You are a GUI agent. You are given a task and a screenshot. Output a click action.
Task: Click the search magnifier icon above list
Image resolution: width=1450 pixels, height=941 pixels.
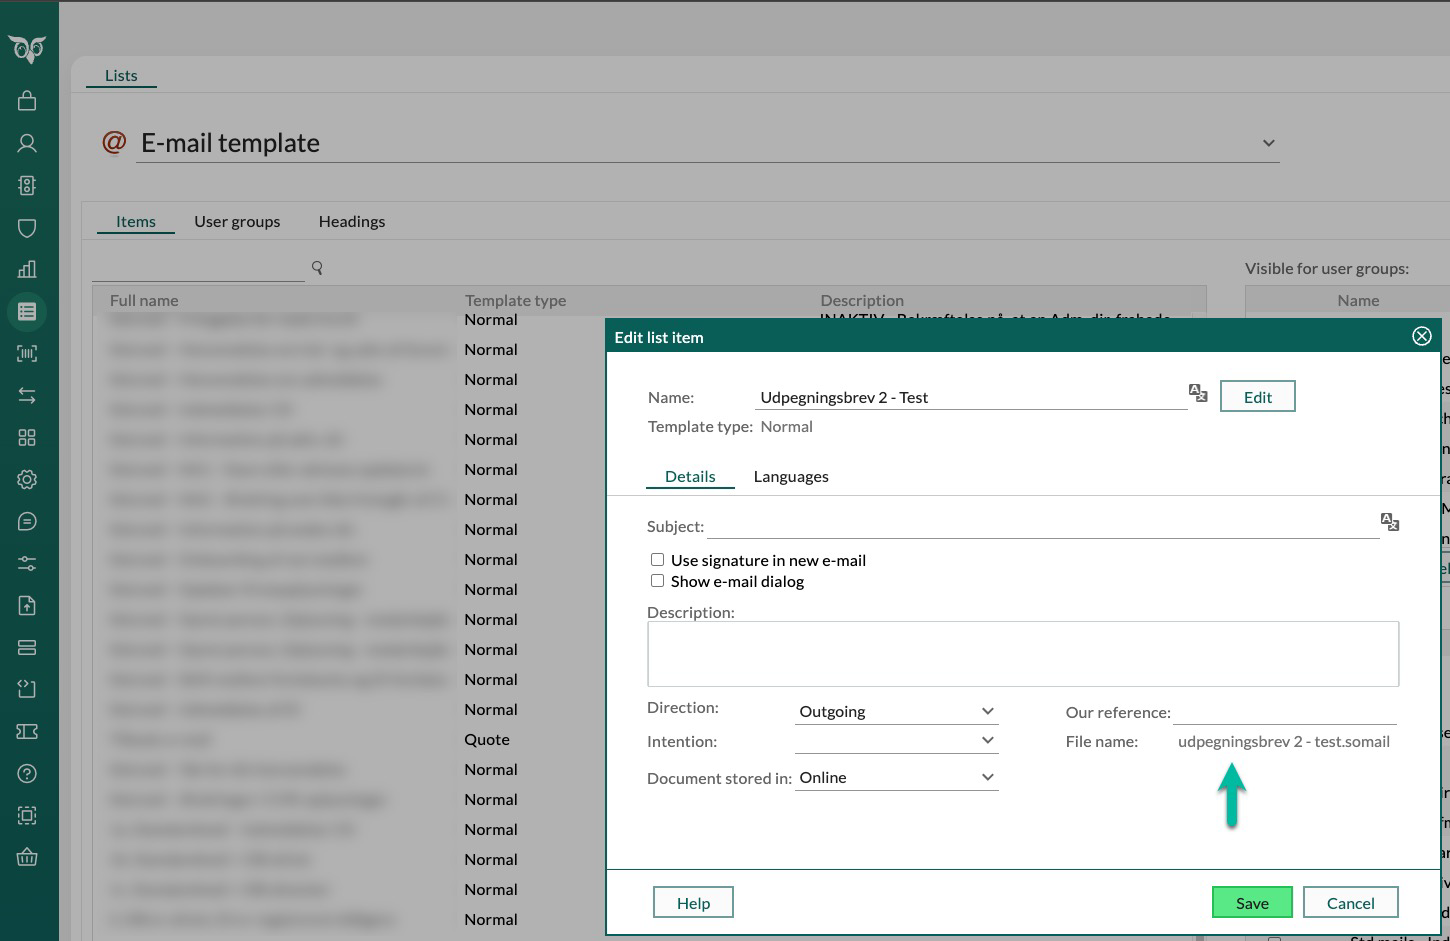click(317, 267)
